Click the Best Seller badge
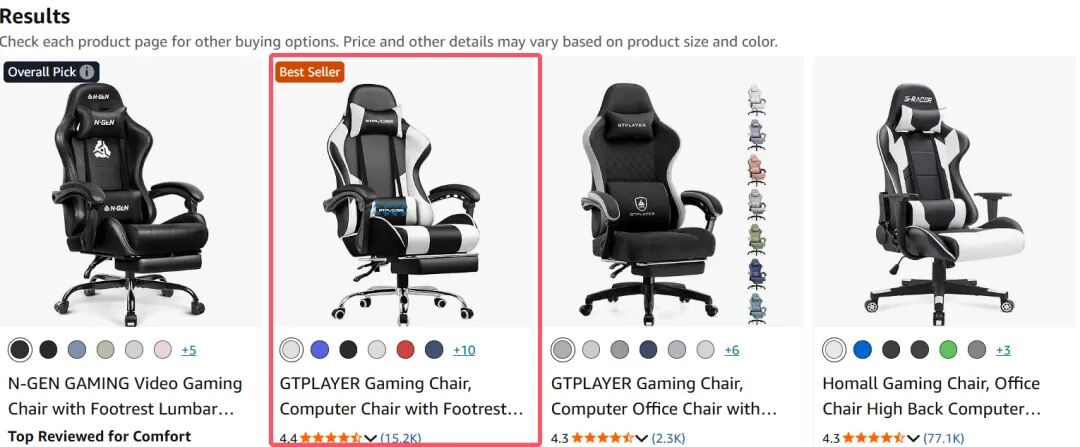The height and width of the screenshot is (447, 1080). tap(309, 72)
